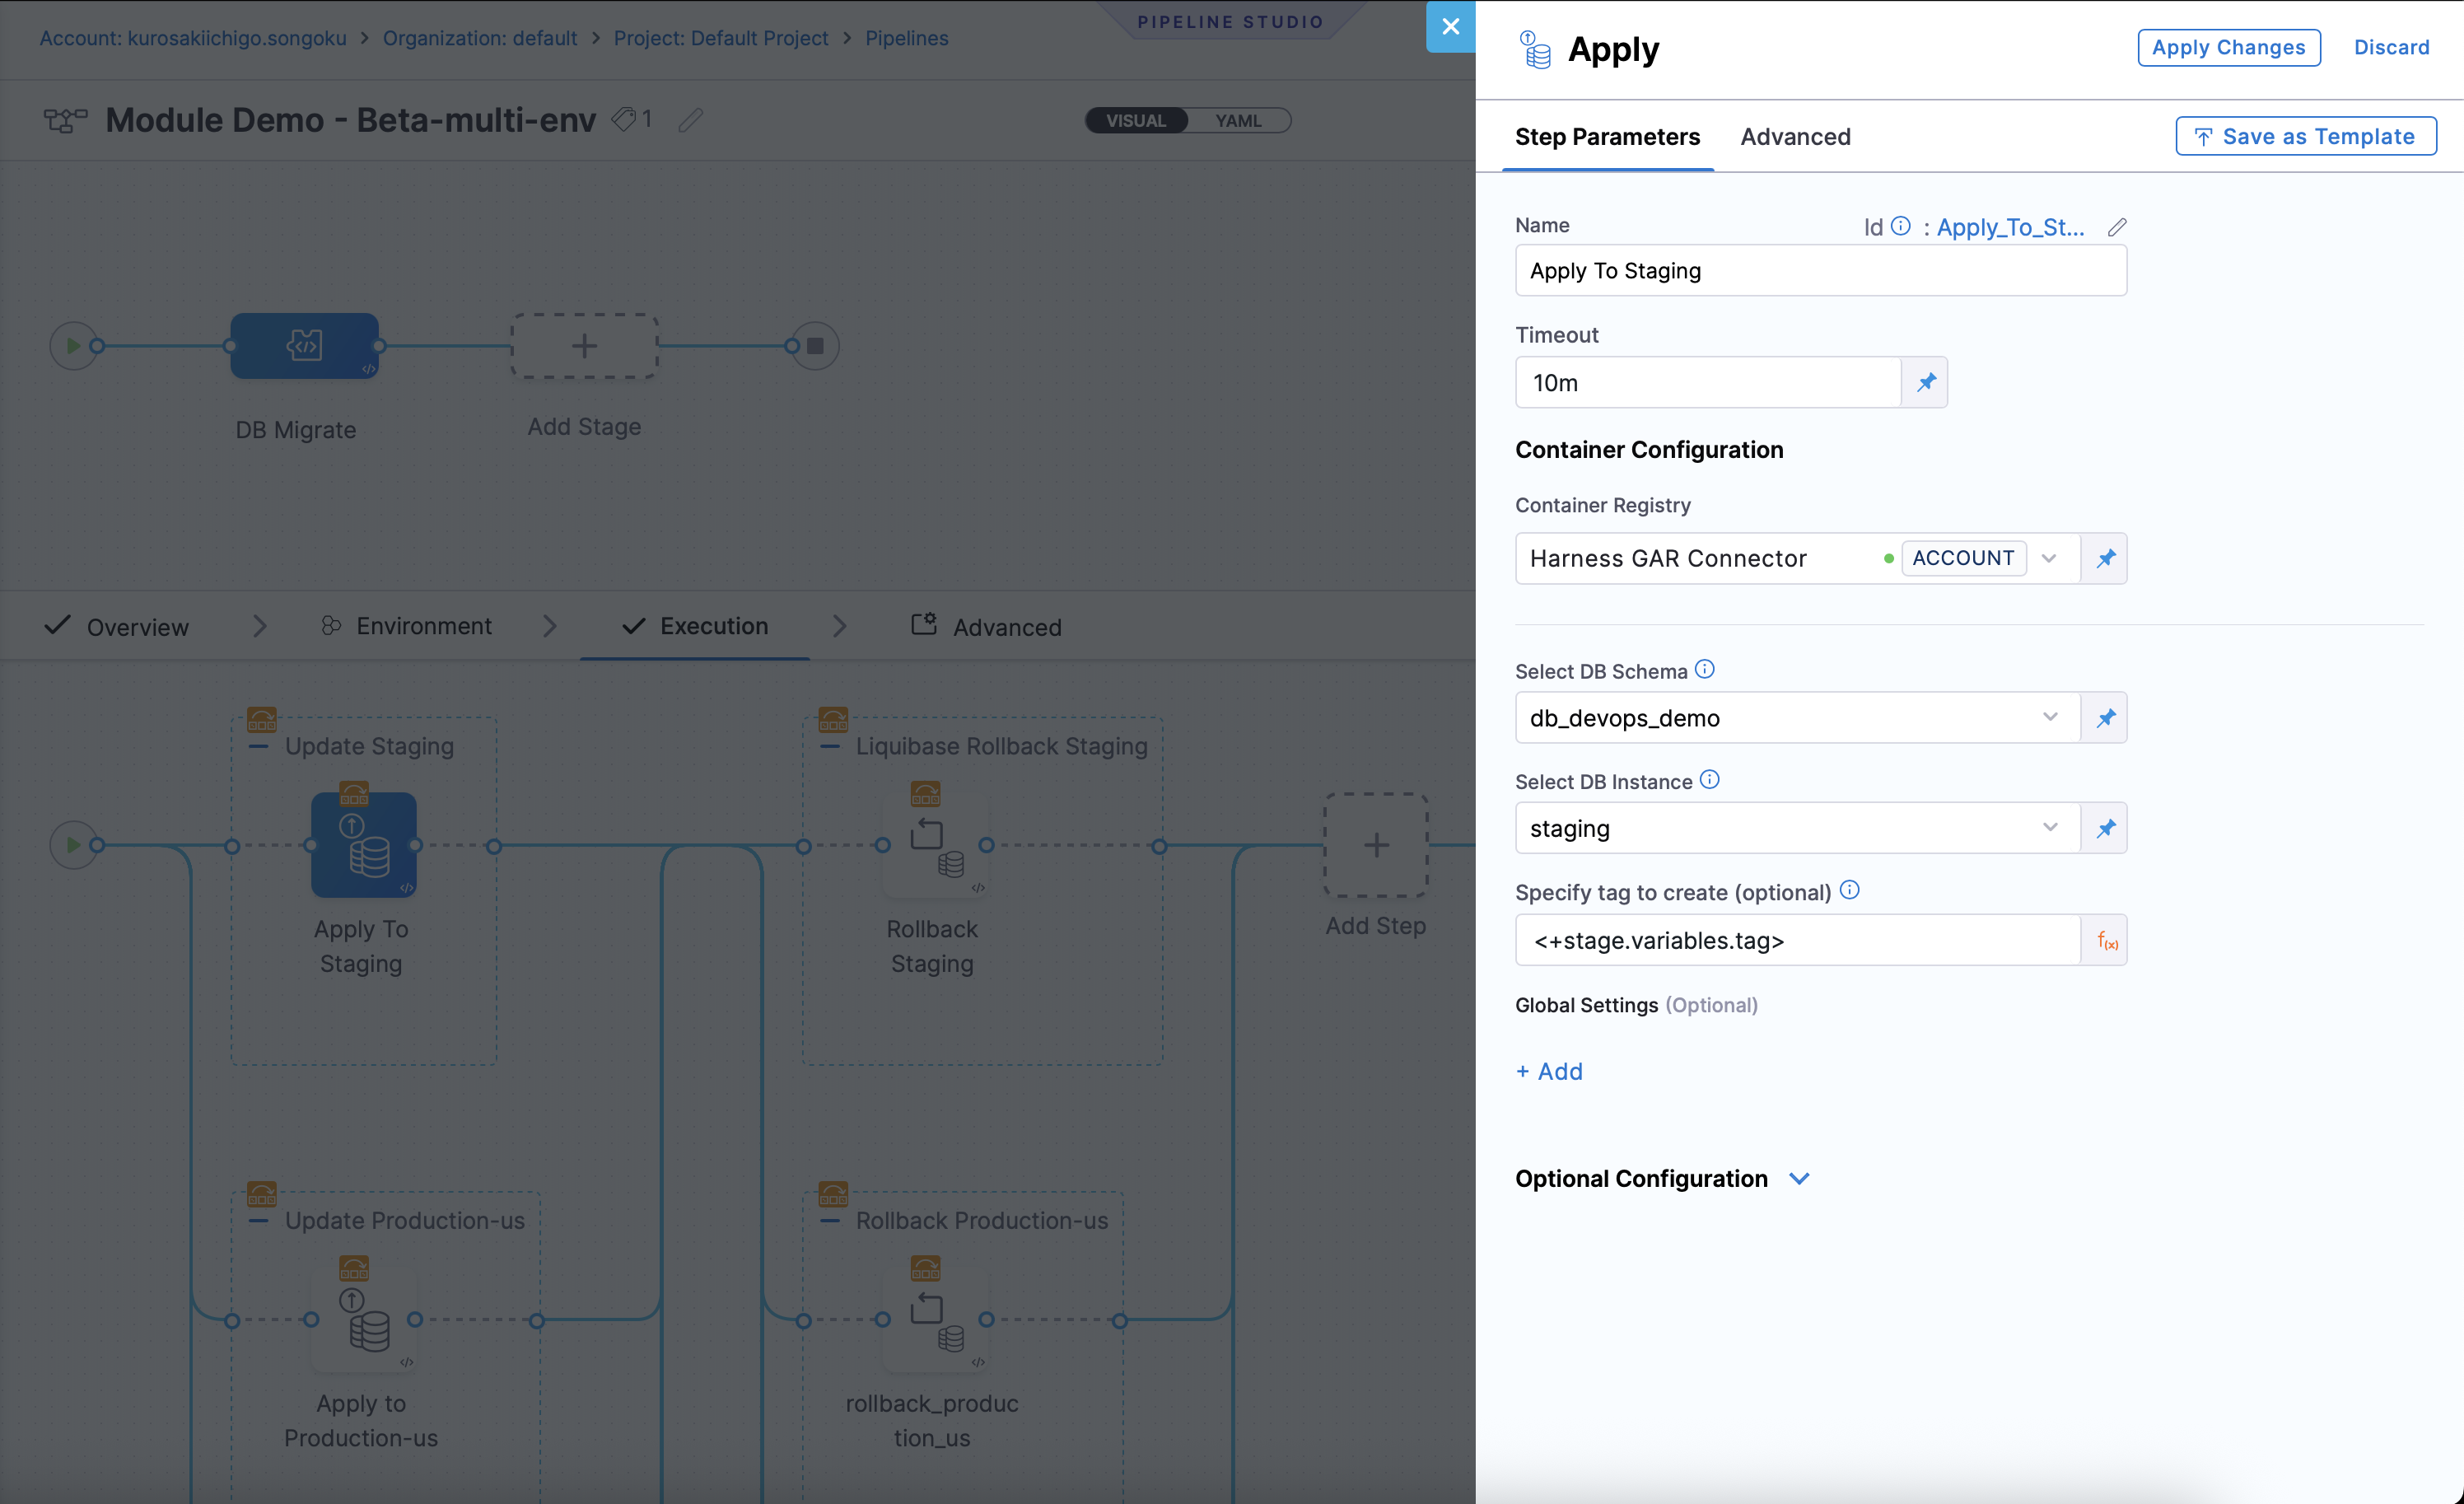The width and height of the screenshot is (2464, 1504).
Task: Open the Container Registry connector dropdown
Action: pyautogui.click(x=2050, y=558)
